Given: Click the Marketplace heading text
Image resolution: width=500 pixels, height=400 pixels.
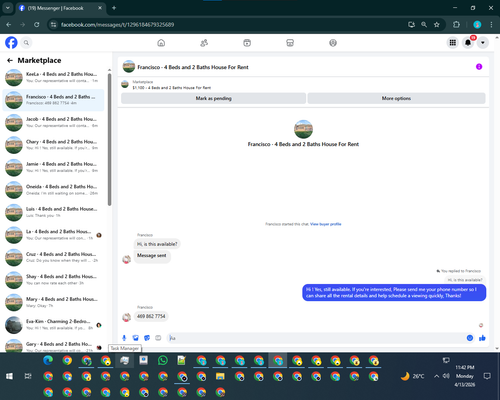Looking at the screenshot, I should tap(39, 60).
